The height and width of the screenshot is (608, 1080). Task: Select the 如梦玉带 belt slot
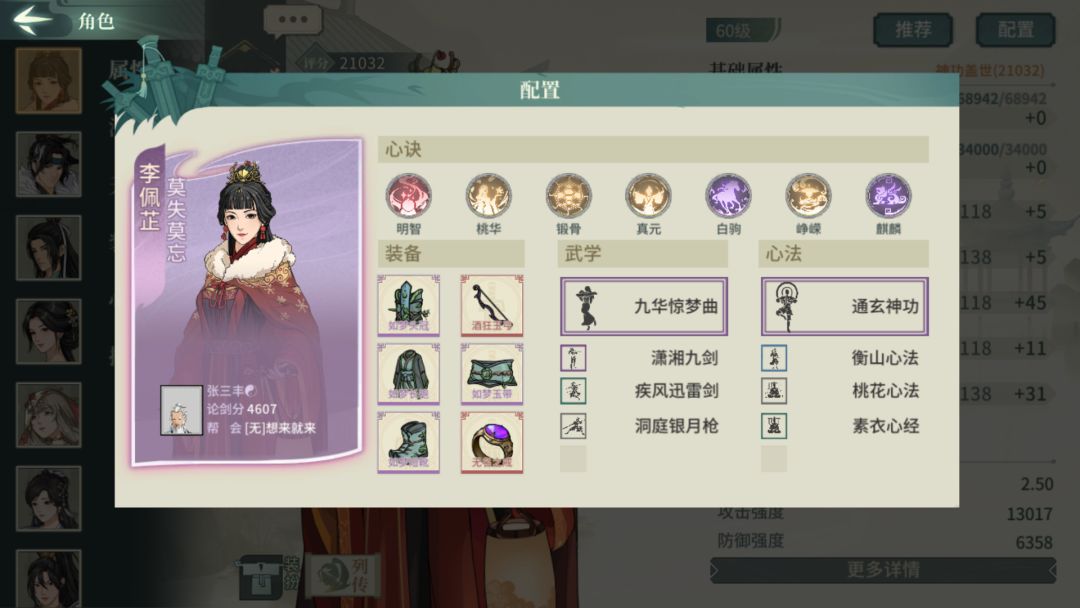pos(492,373)
